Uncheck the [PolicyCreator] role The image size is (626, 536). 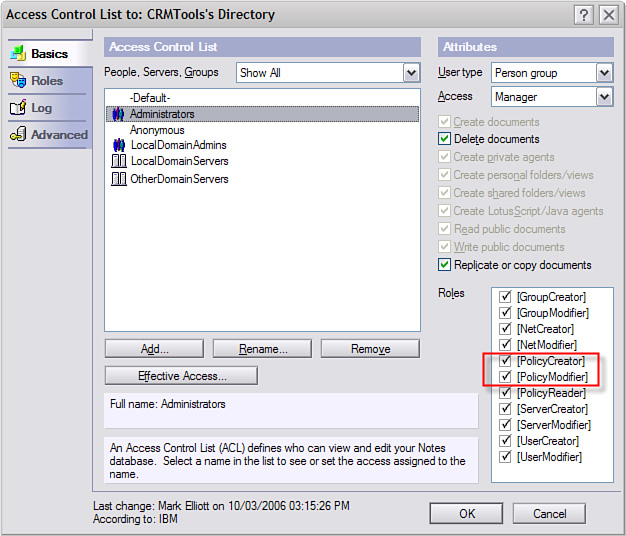(505, 361)
